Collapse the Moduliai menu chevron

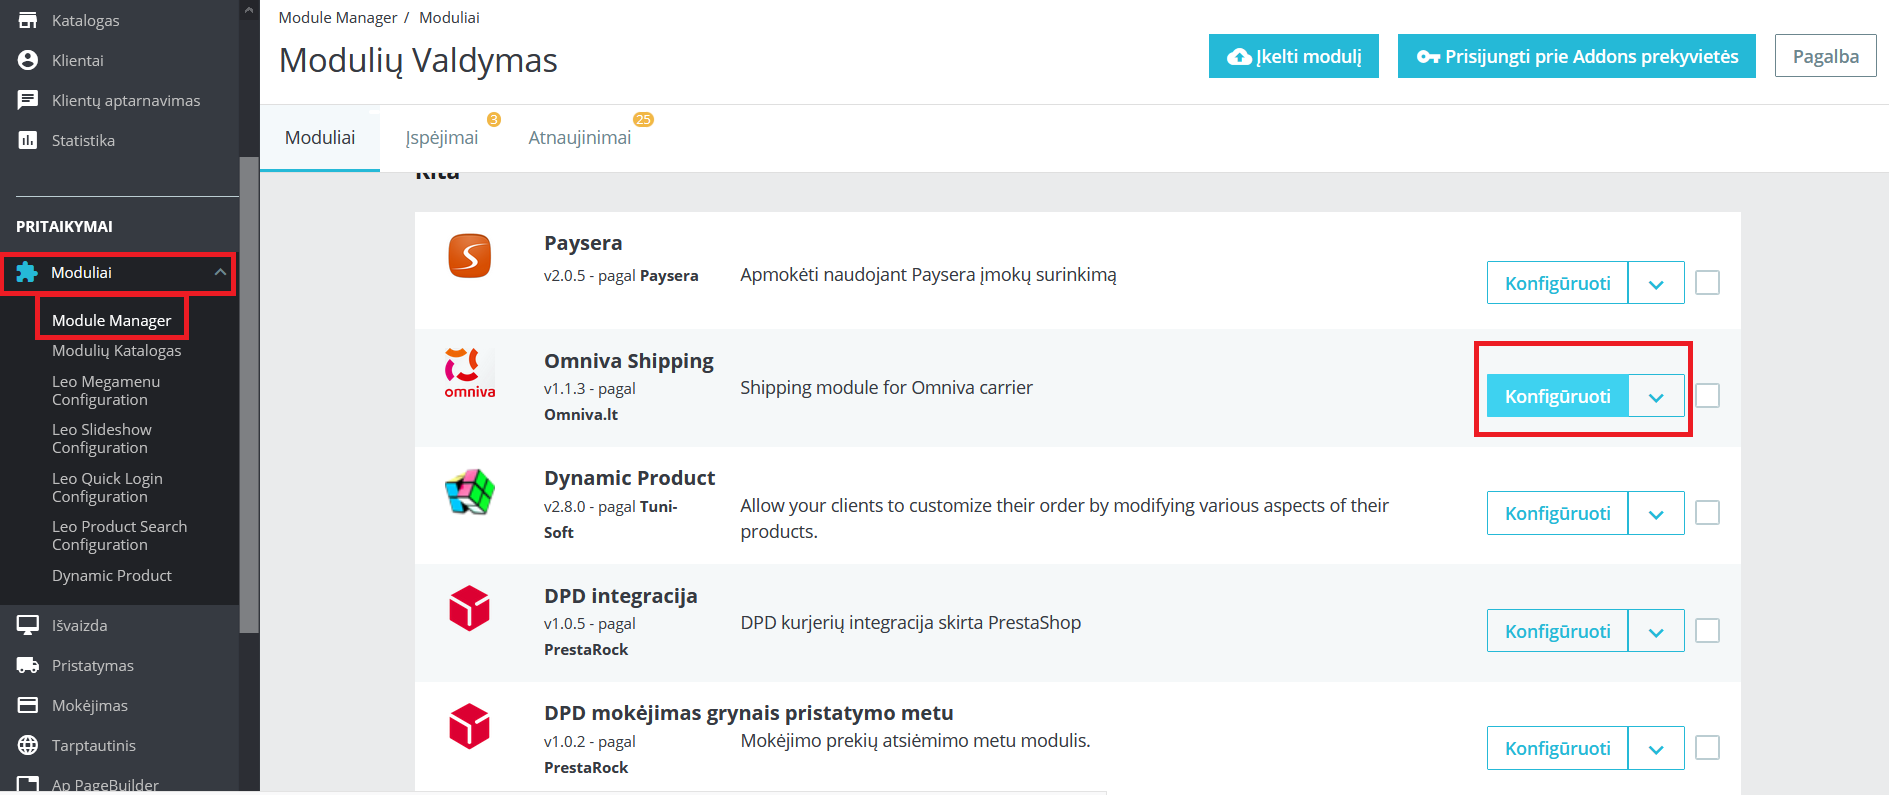[220, 272]
